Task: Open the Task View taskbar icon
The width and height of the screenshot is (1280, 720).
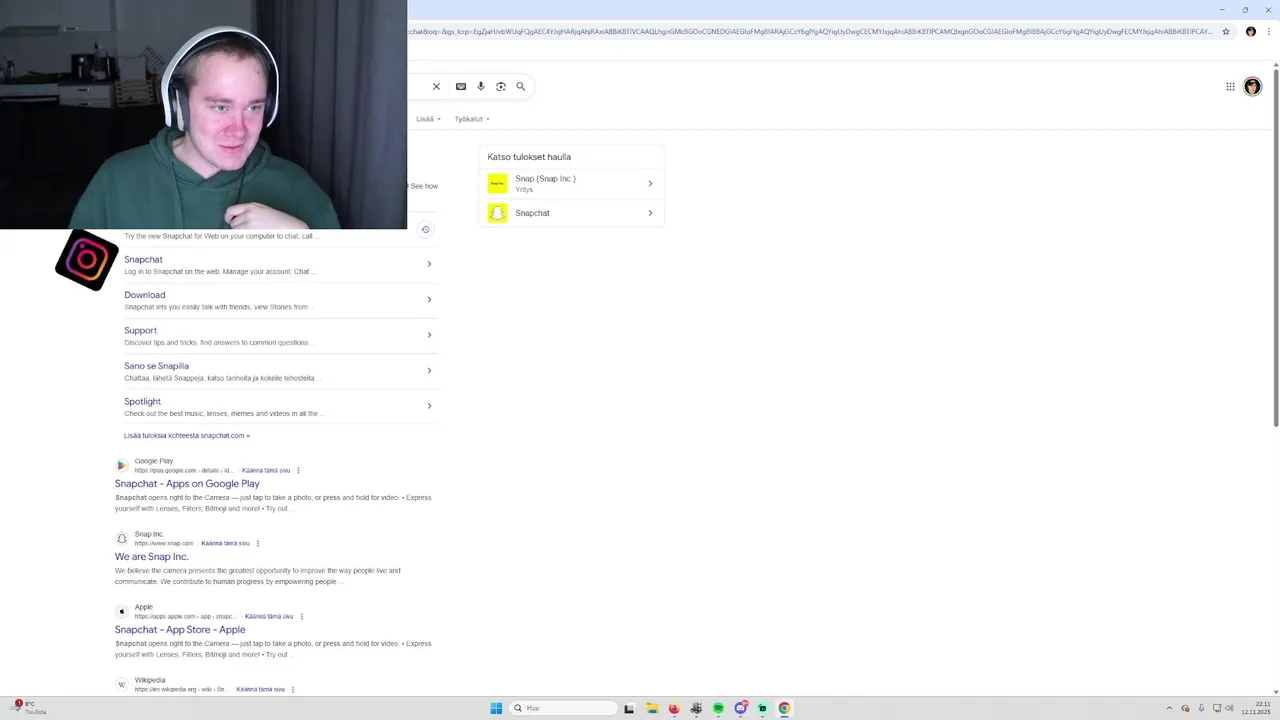Action: (629, 708)
